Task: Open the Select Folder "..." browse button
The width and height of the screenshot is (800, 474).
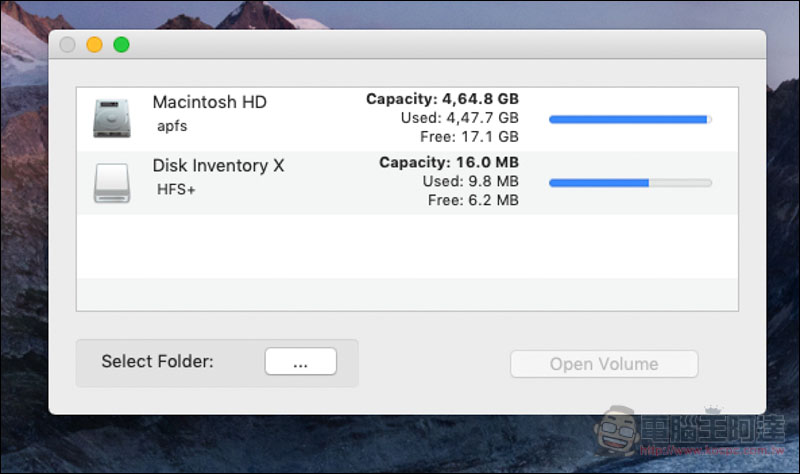Action: pos(301,362)
